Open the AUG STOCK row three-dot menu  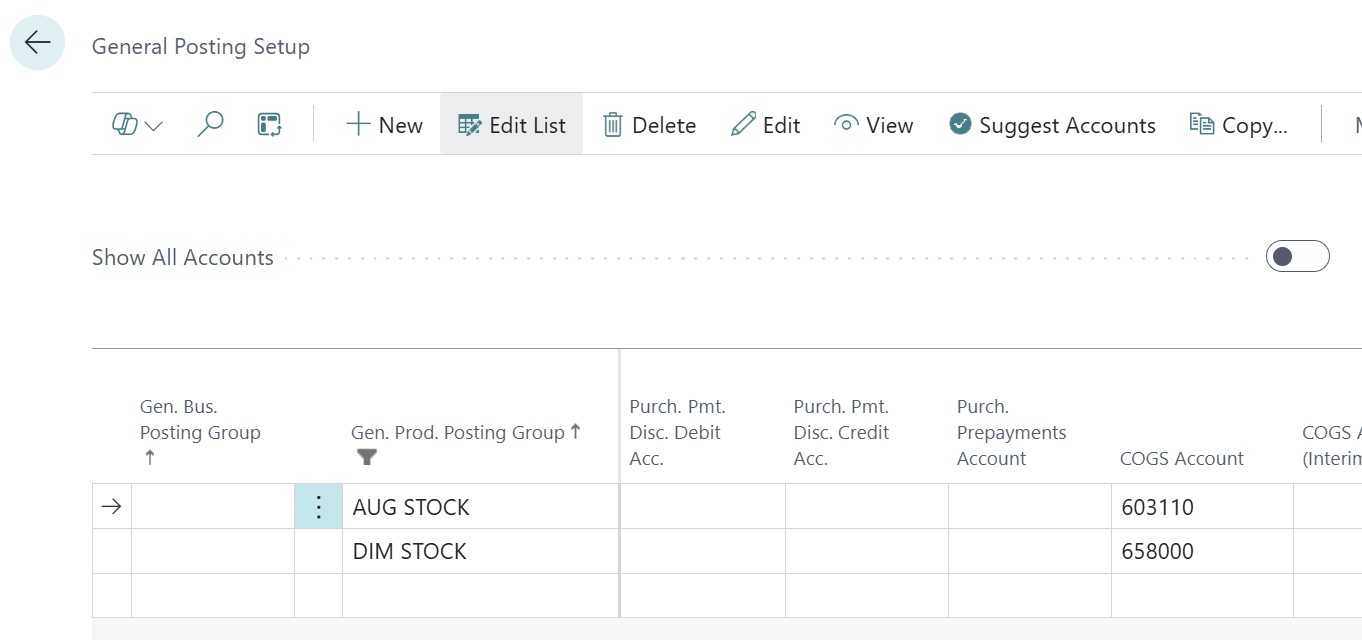click(318, 507)
